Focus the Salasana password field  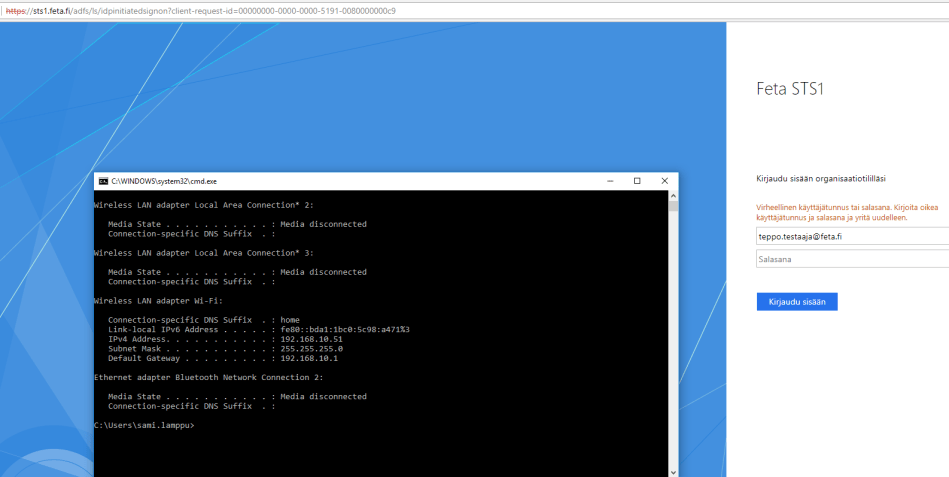[x=852, y=259]
